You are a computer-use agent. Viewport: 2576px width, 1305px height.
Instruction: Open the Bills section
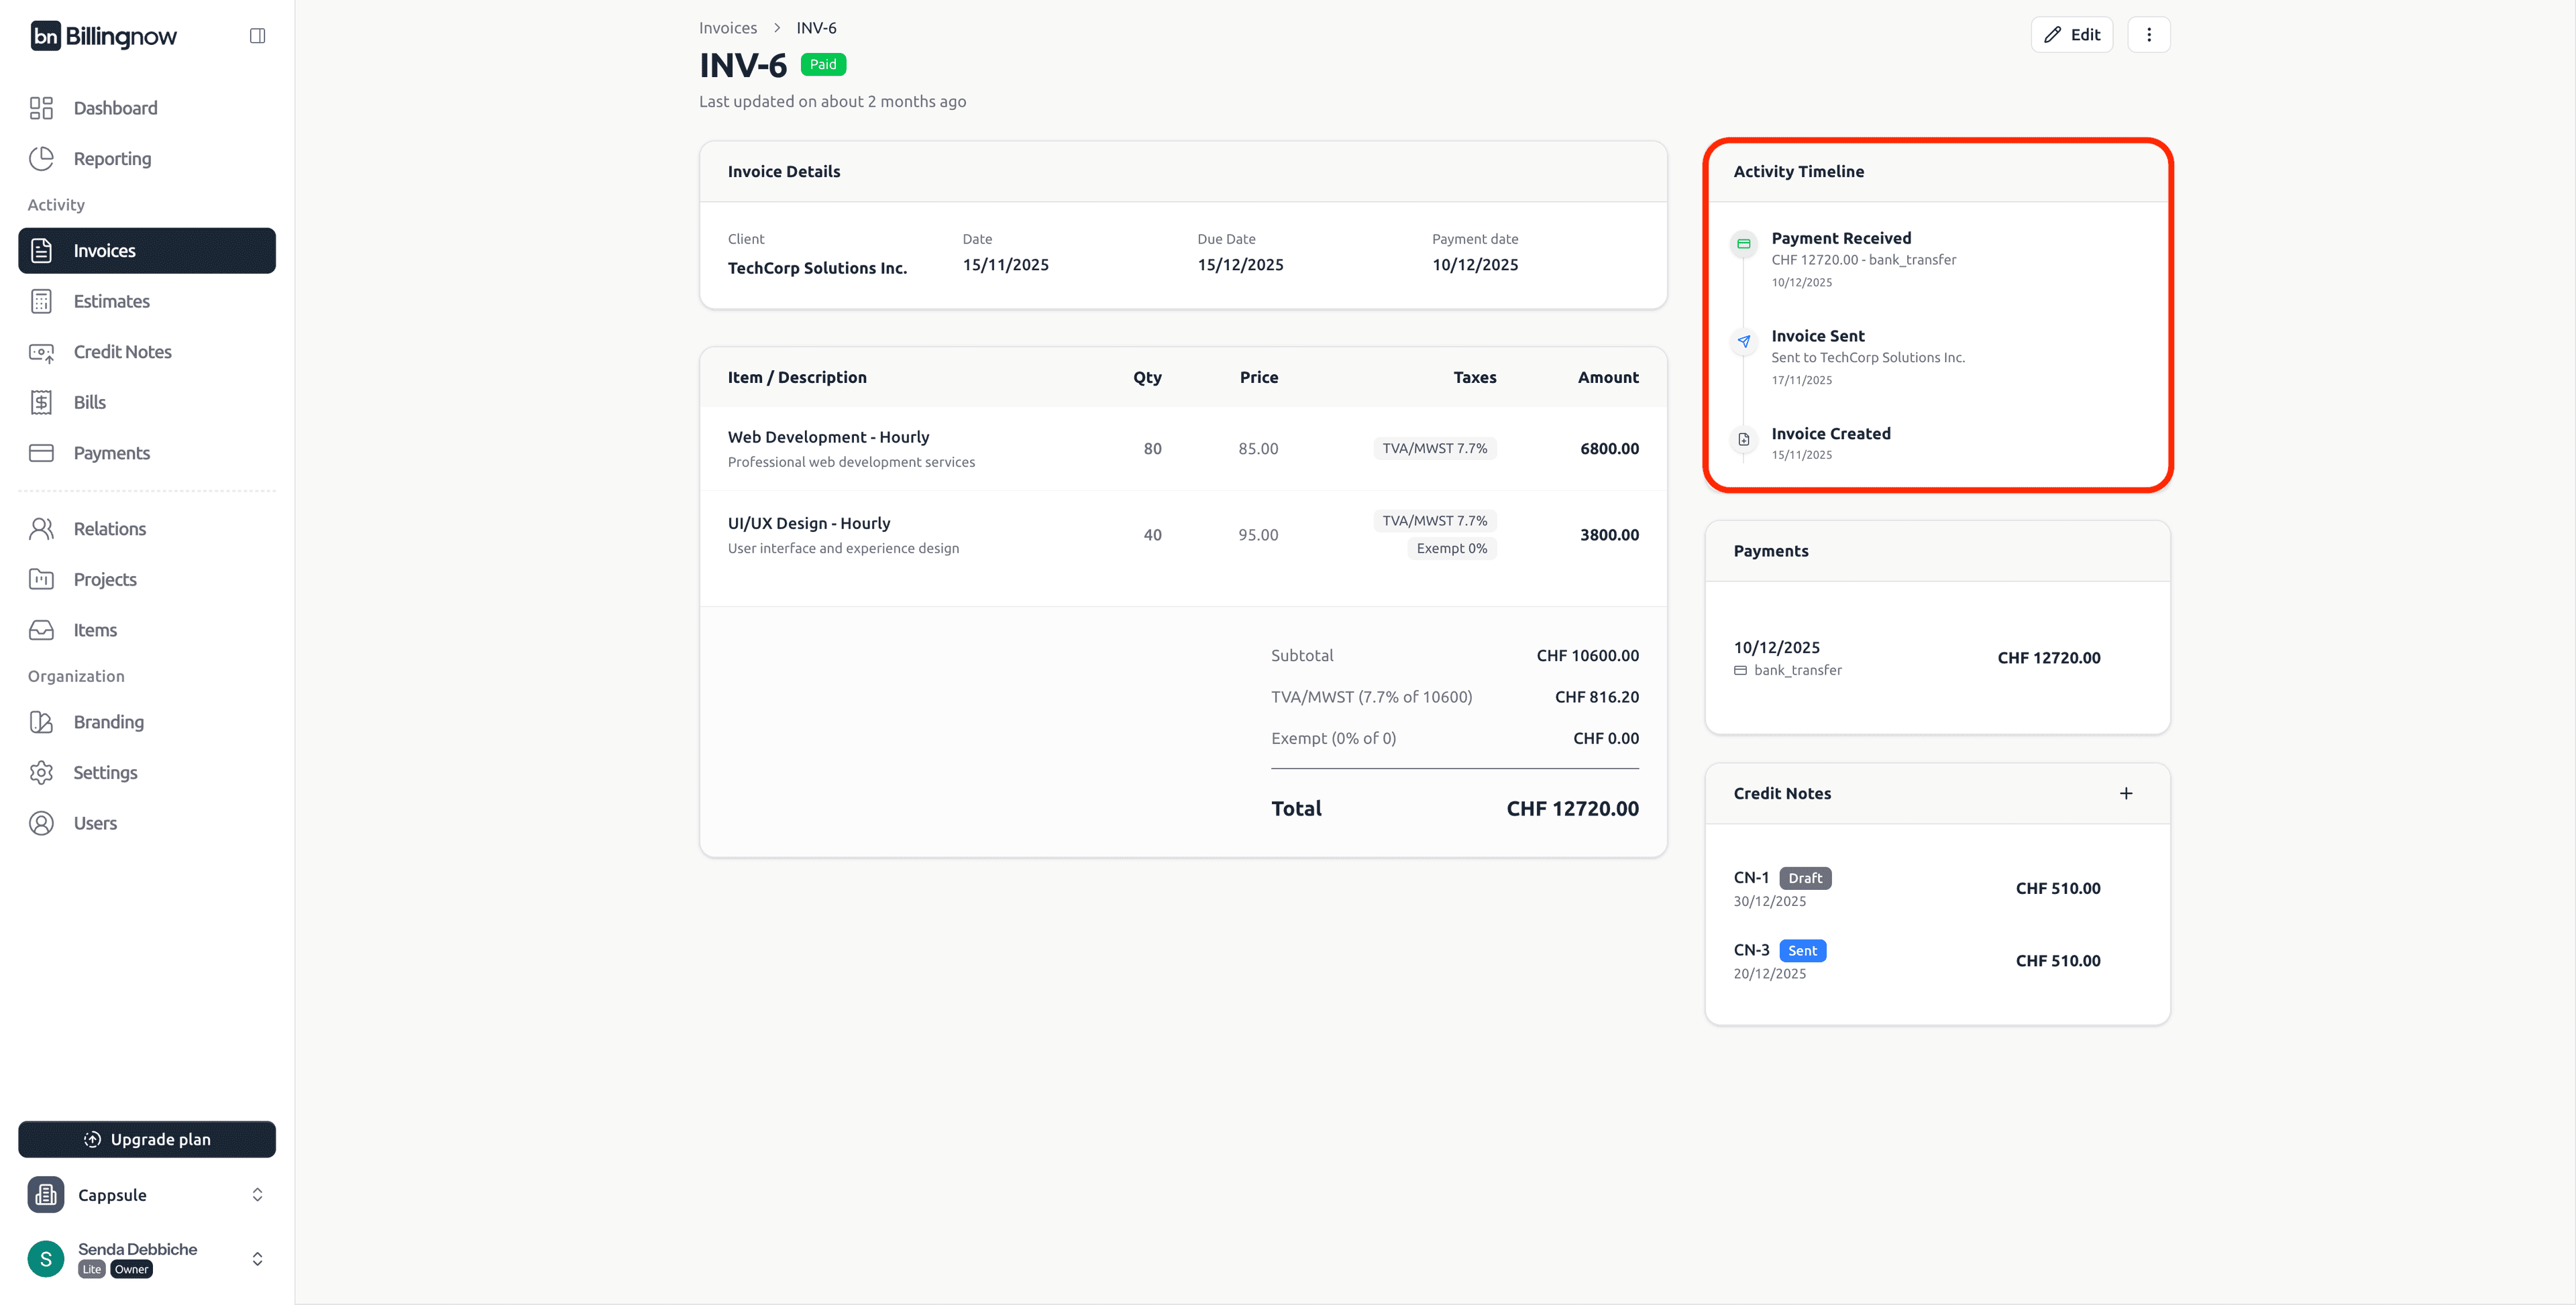click(89, 402)
